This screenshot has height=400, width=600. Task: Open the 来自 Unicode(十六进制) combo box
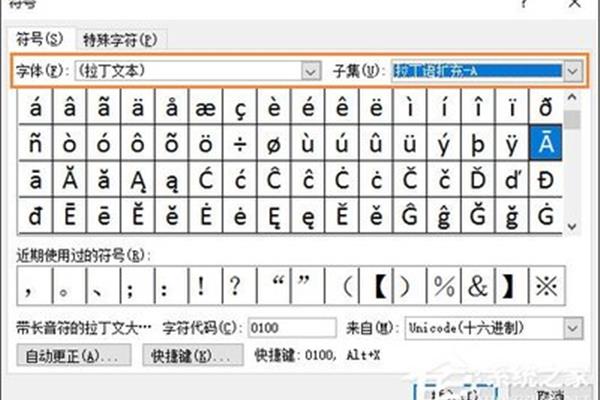click(x=494, y=328)
